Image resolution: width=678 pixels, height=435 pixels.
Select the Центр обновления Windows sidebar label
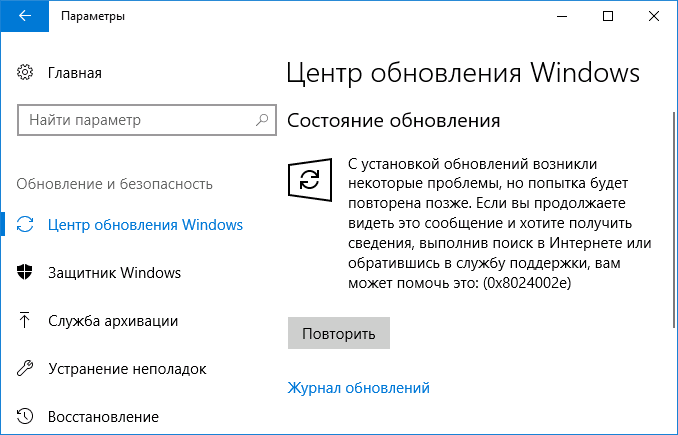(145, 224)
